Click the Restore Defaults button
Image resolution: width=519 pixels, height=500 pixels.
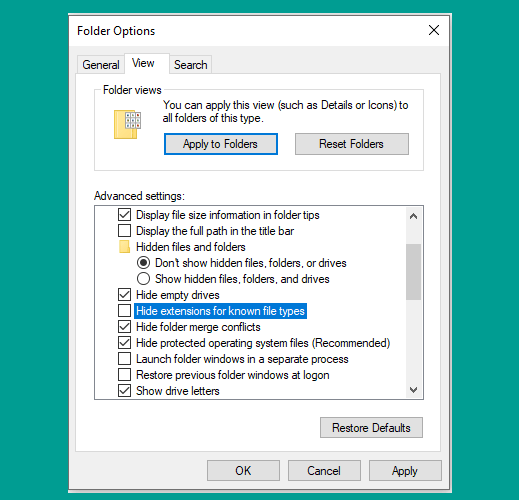coord(371,428)
